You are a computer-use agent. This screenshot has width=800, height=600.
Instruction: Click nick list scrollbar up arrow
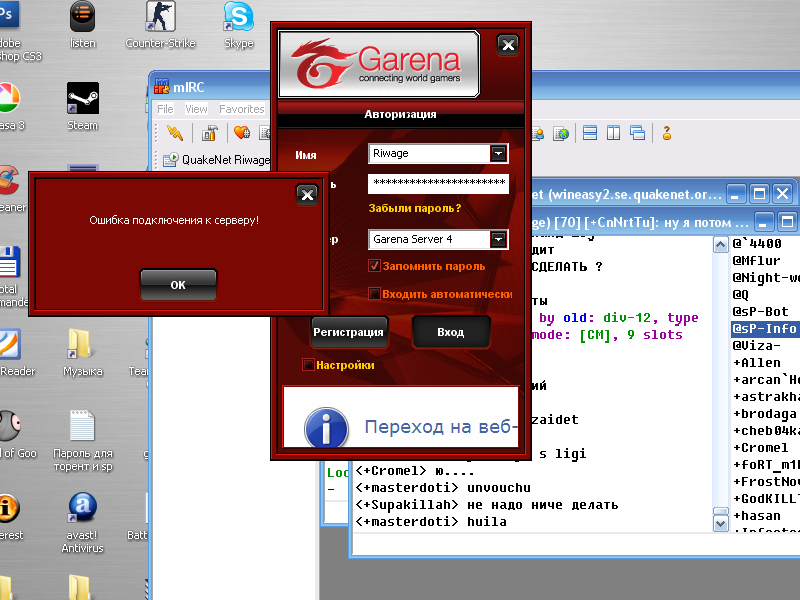point(720,245)
